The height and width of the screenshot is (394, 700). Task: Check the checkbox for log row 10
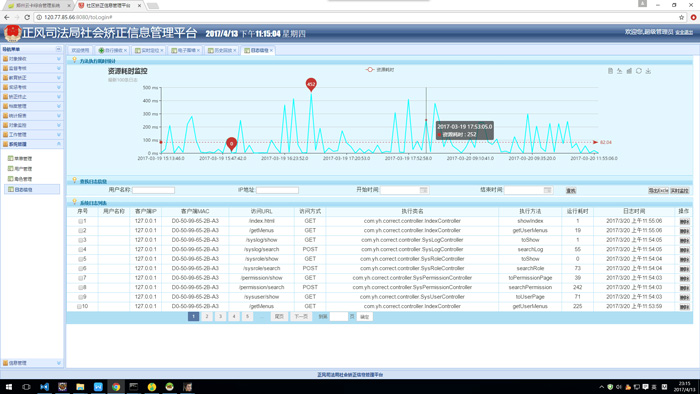79,307
